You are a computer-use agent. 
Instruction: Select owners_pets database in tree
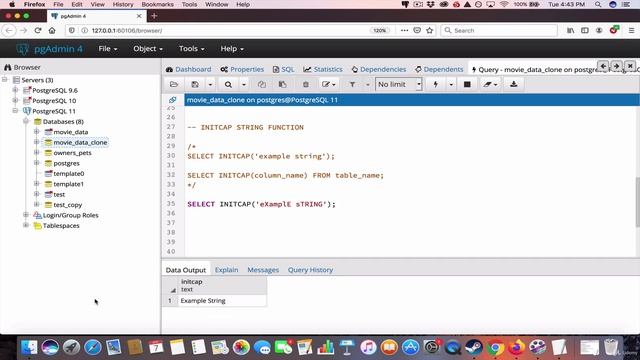72,153
